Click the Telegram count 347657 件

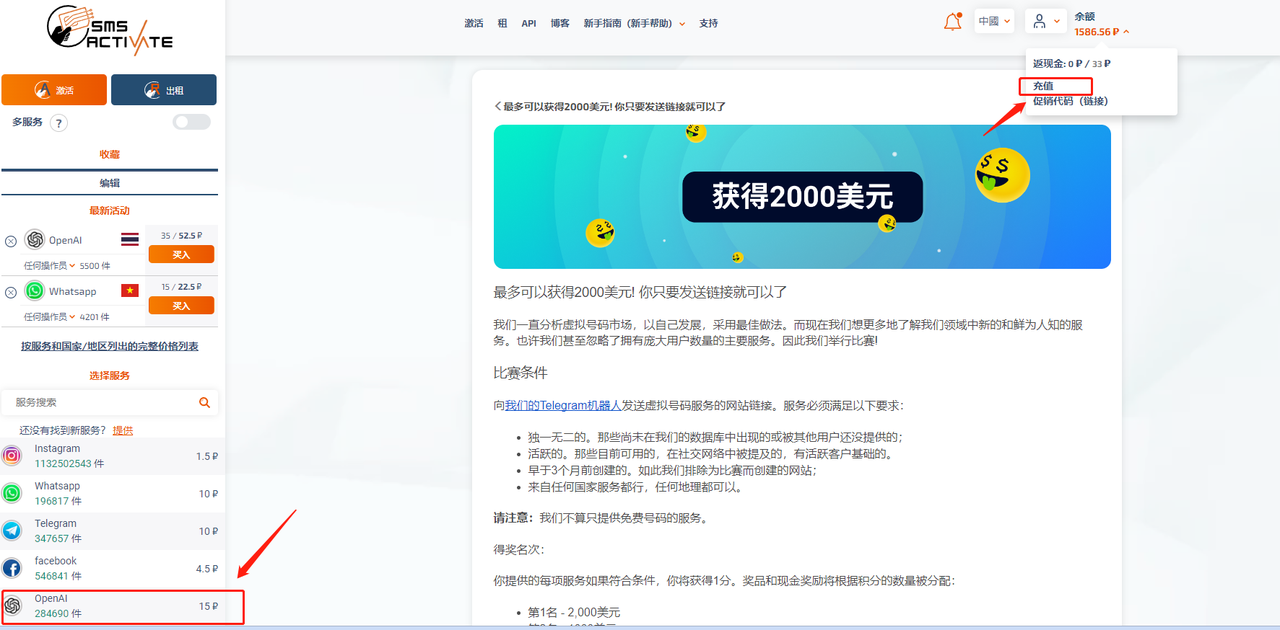pyautogui.click(x=58, y=539)
